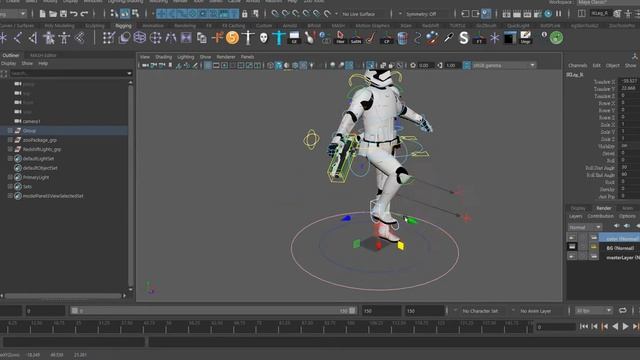Click No Character Set button
The width and height of the screenshot is (640, 360).
(480, 311)
